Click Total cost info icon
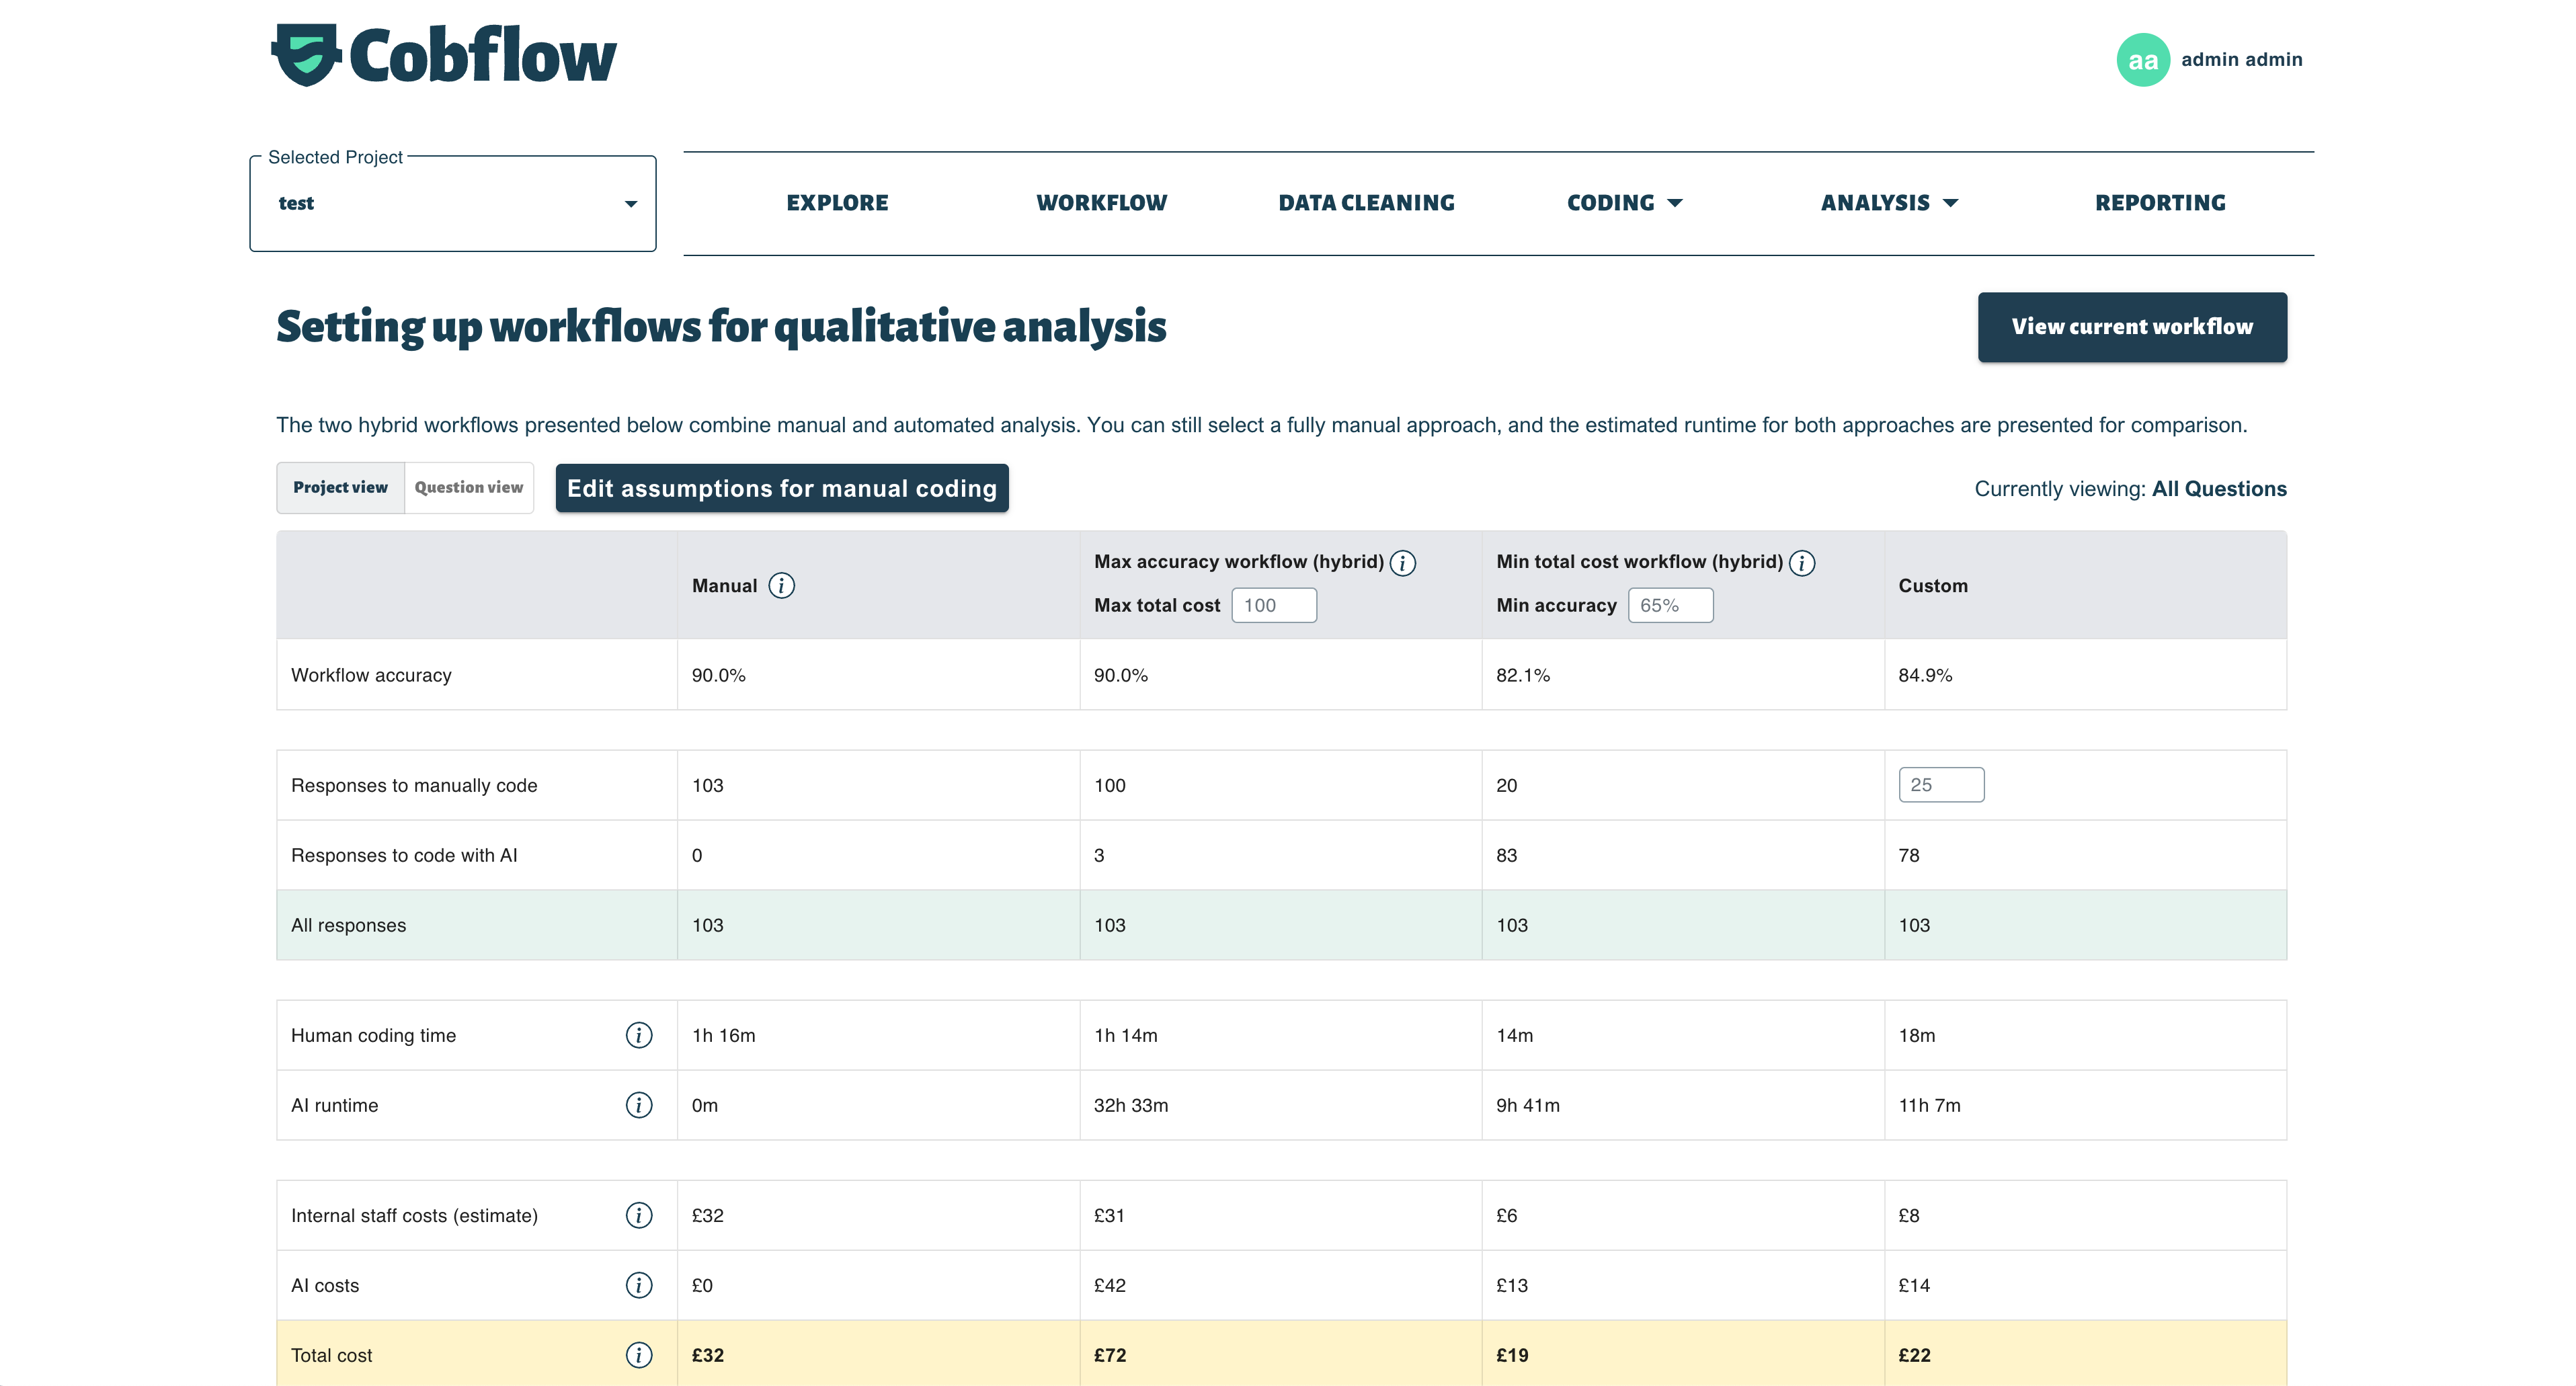2576x1386 pixels. click(x=638, y=1355)
